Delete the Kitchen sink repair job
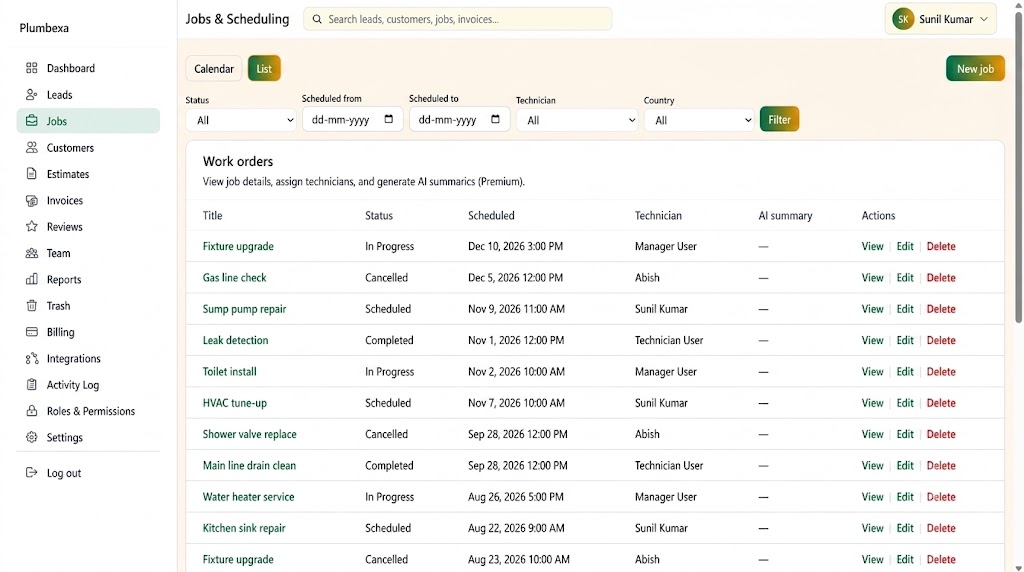 941,528
